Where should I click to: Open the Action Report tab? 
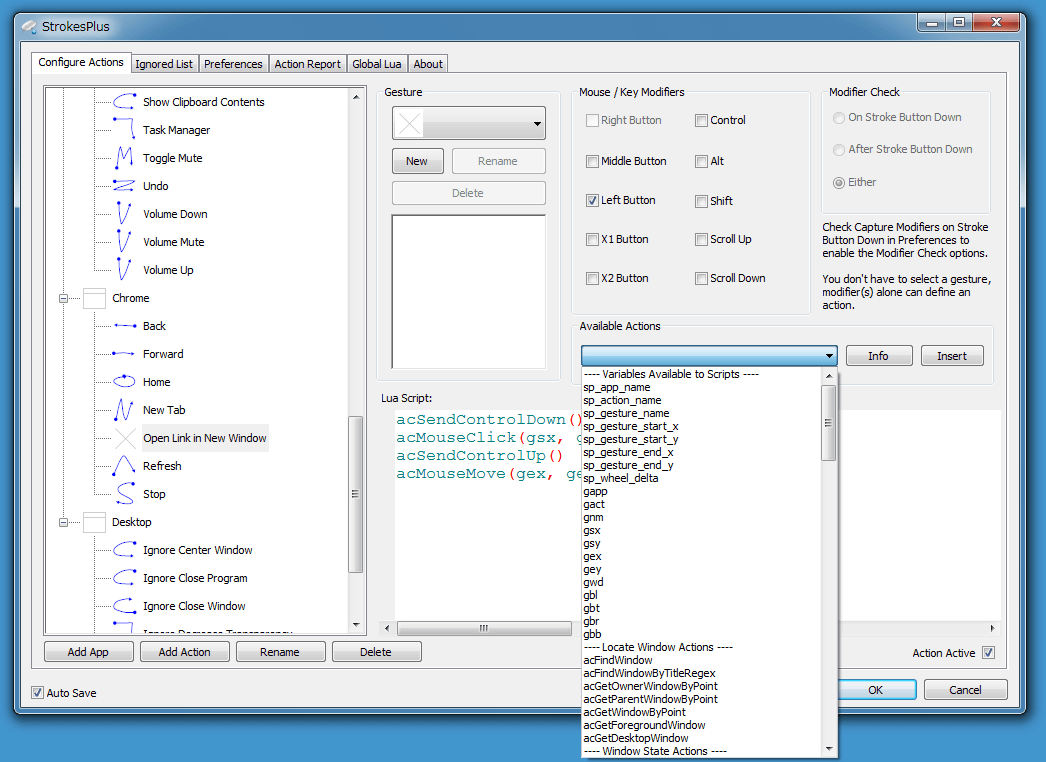coord(308,64)
